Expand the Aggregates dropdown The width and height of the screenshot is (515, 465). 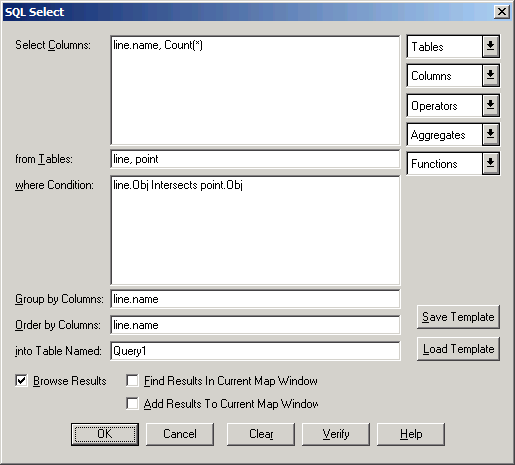pyautogui.click(x=490, y=135)
